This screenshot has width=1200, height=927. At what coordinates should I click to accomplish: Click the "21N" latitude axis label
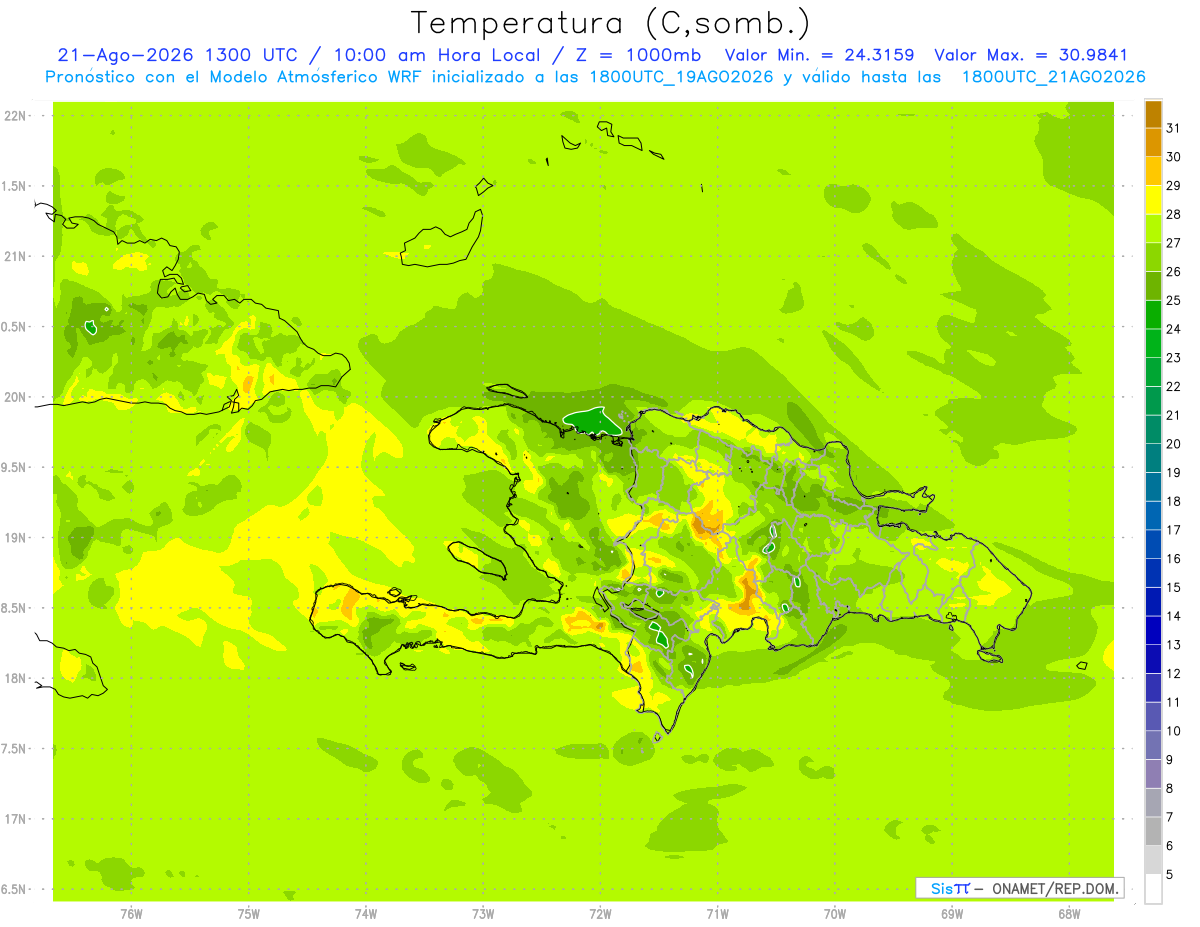click(16, 256)
